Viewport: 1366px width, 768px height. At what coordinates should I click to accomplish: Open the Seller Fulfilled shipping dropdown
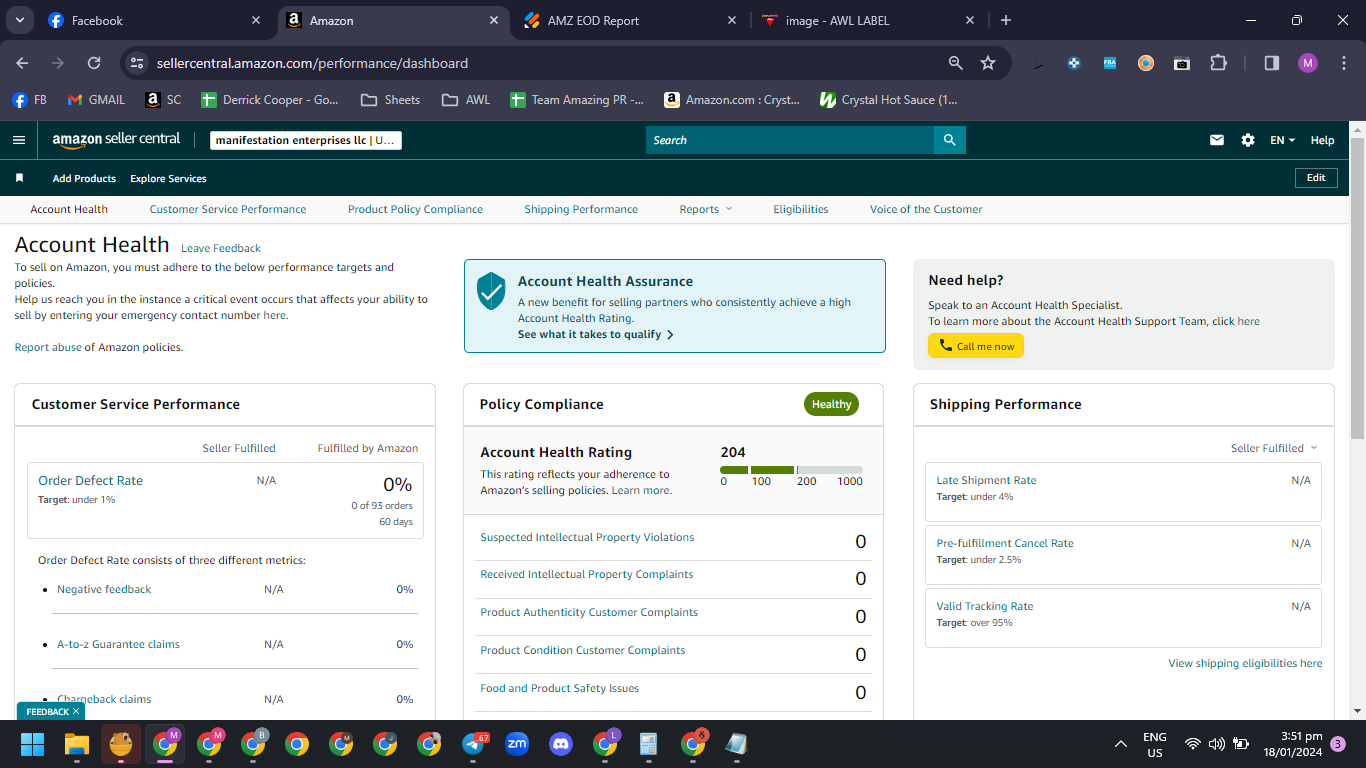click(1274, 448)
